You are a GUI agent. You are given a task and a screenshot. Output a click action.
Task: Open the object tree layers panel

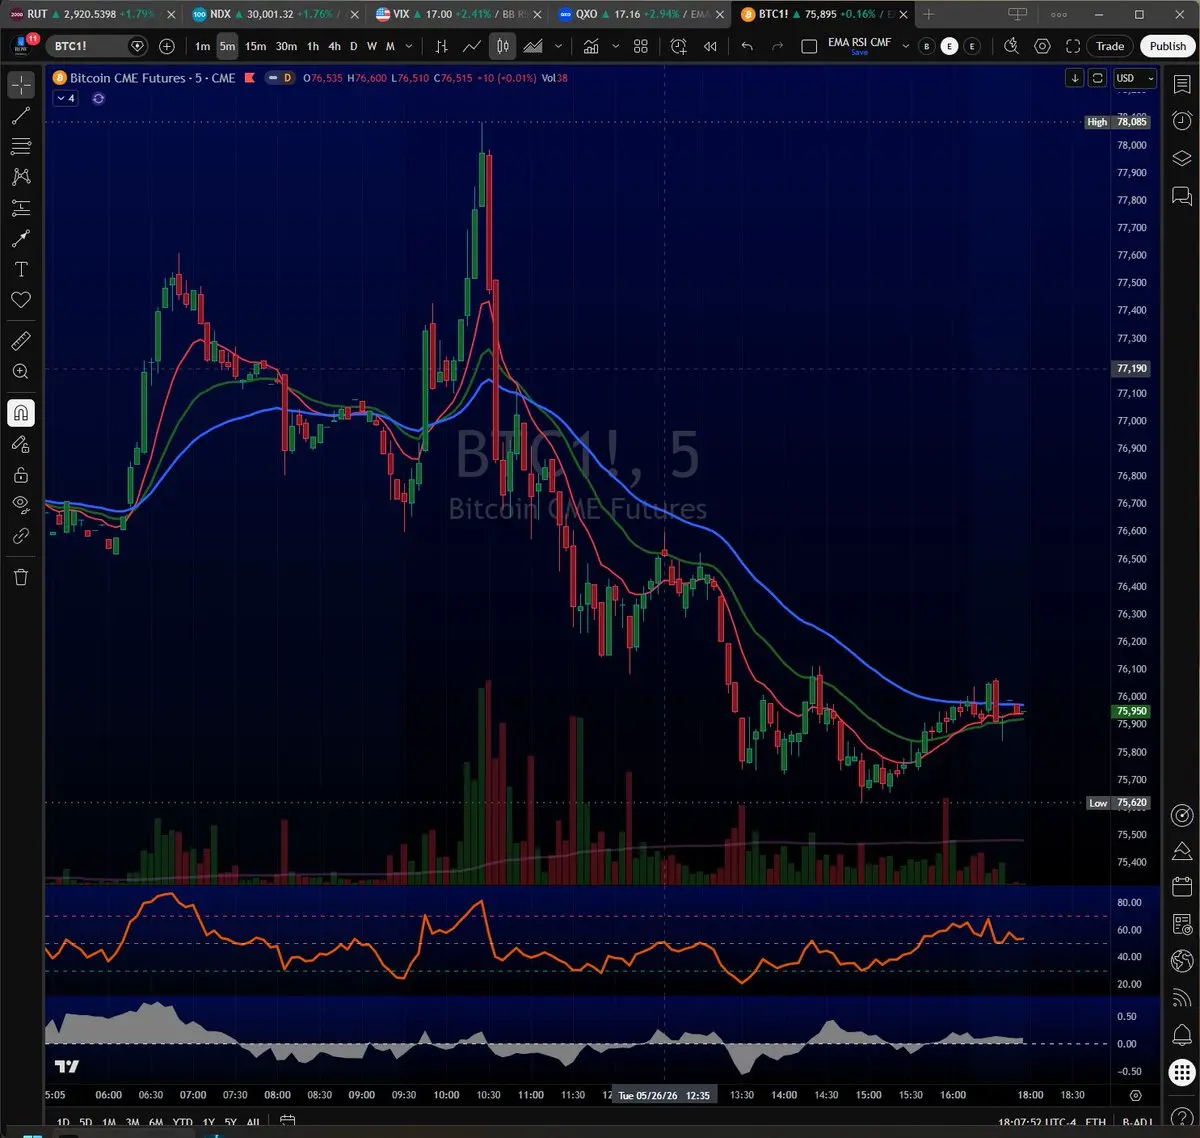coord(1181,158)
